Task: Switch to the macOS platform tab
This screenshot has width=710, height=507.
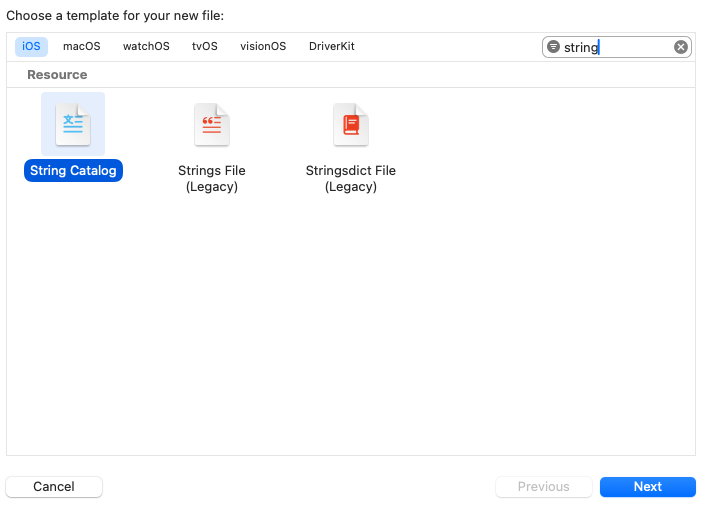Action: tap(82, 47)
